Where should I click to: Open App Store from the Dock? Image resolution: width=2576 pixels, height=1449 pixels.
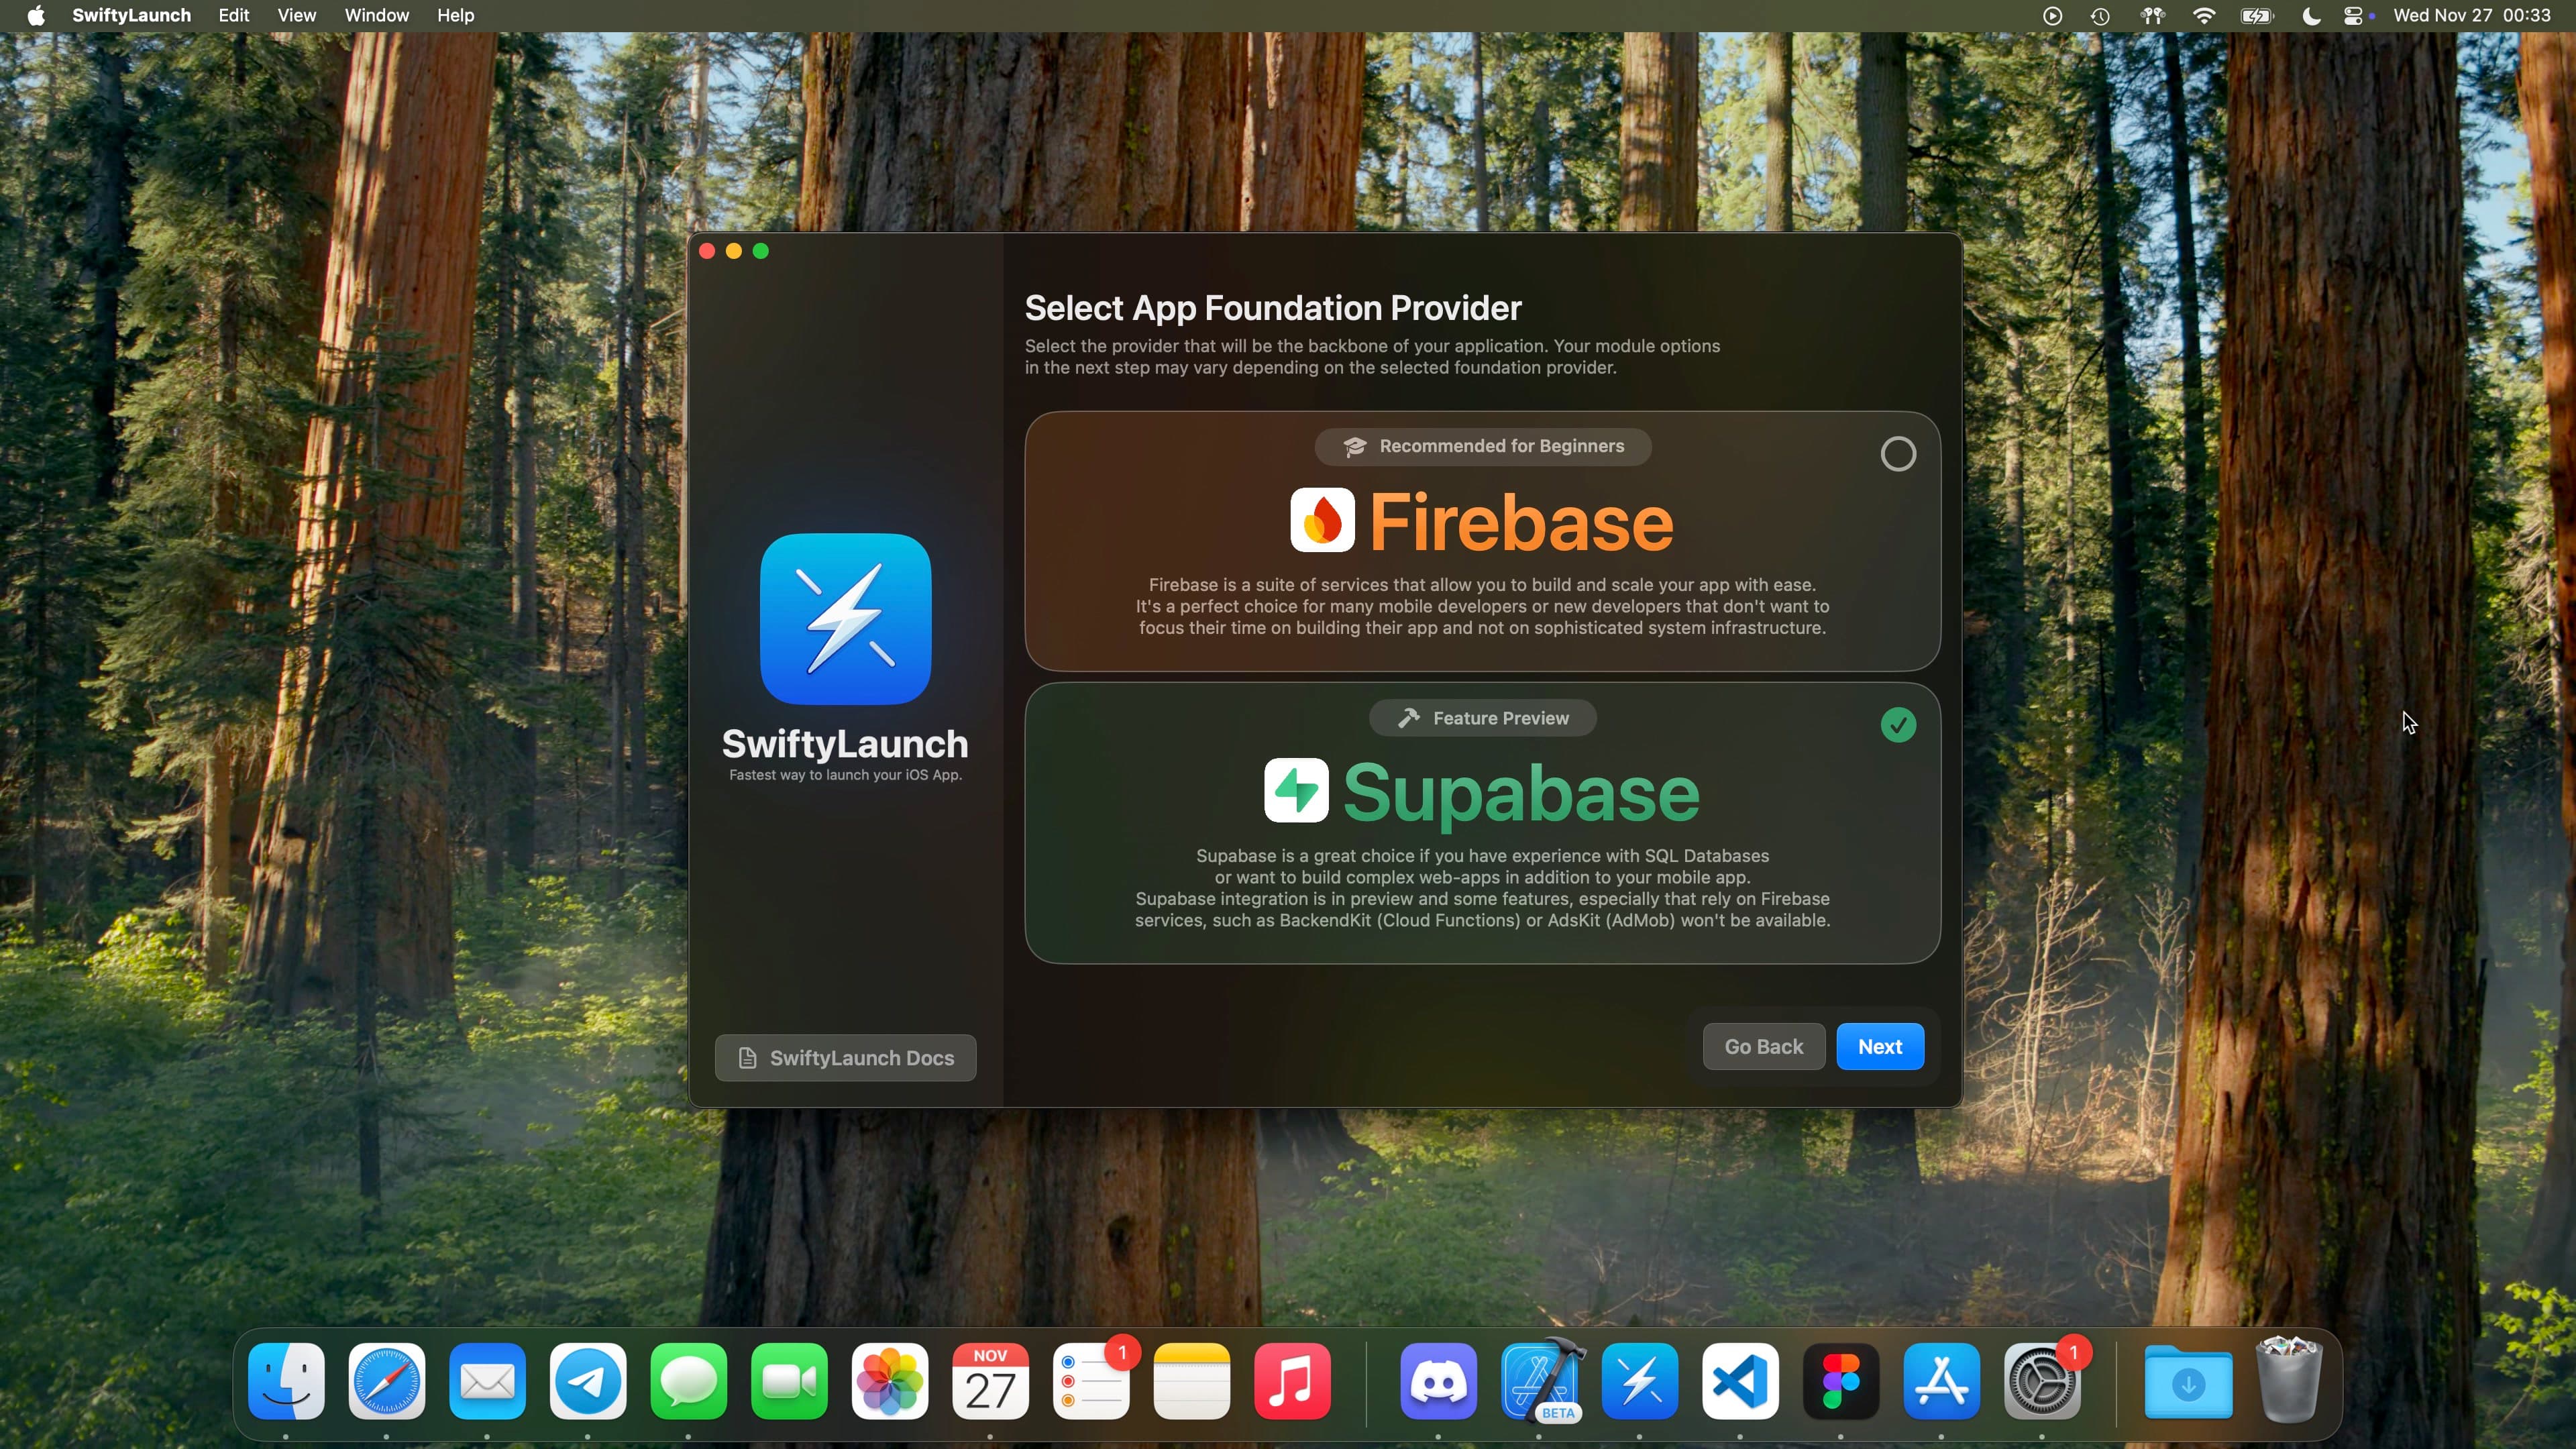(1941, 1381)
